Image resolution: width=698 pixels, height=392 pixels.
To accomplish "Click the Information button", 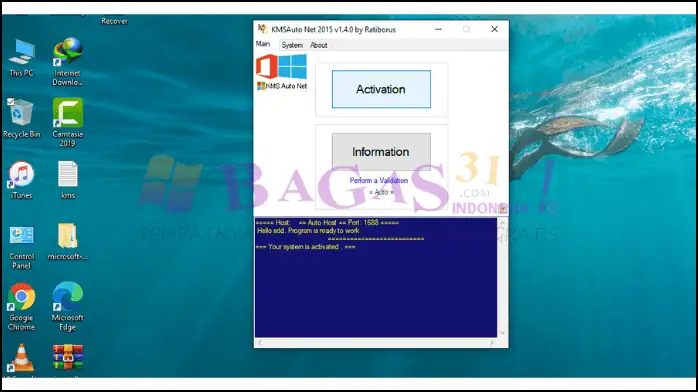I will click(x=381, y=152).
